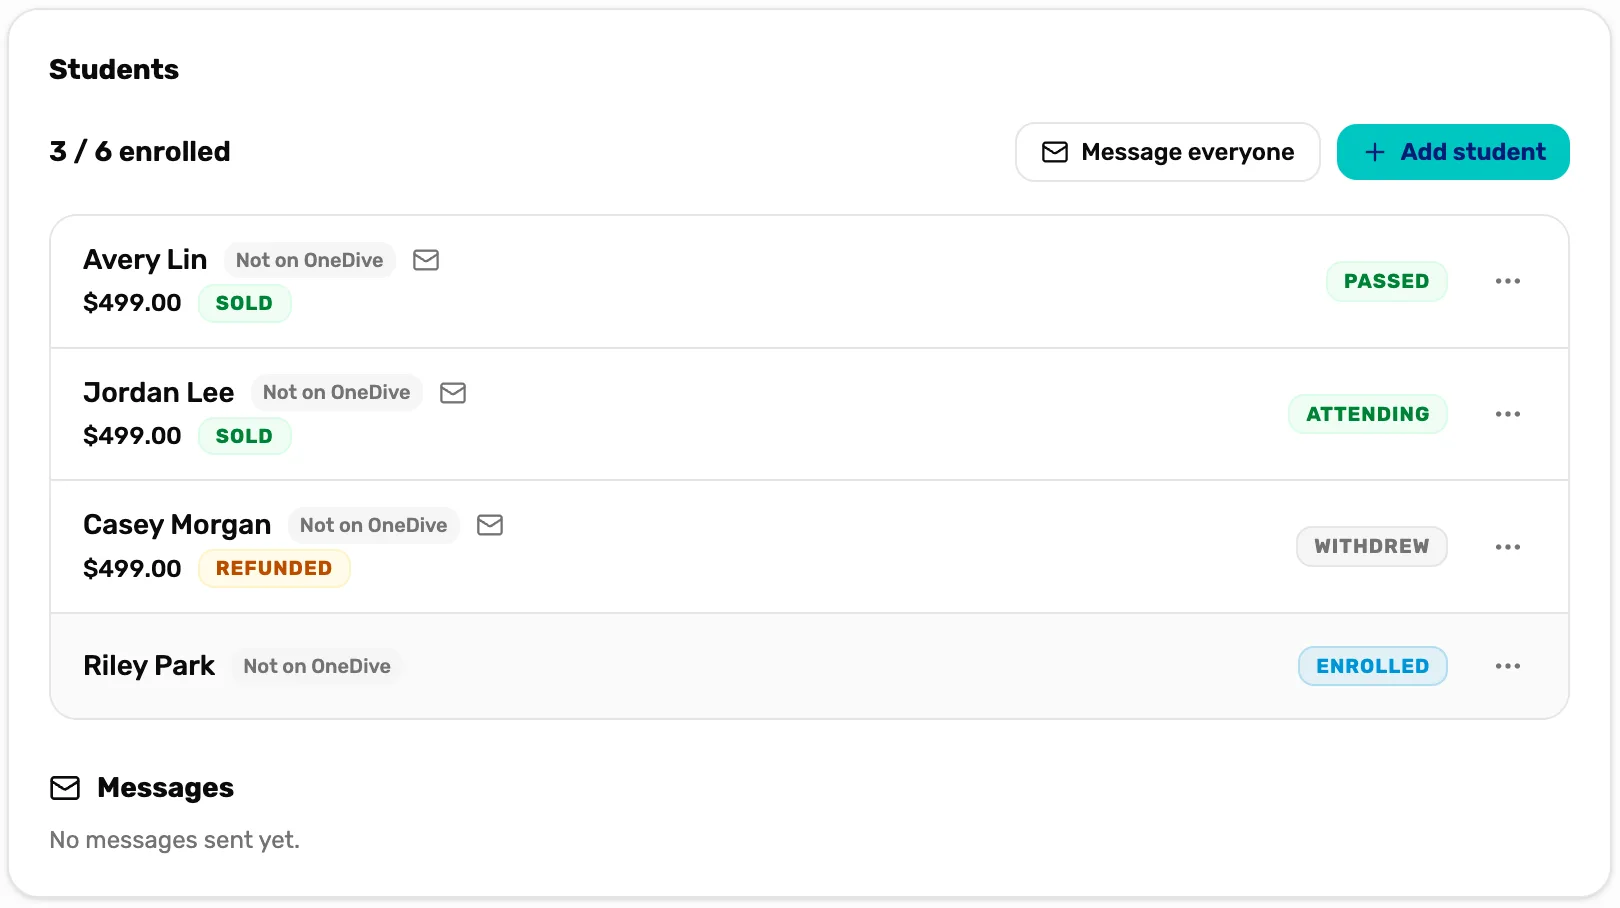Click the Message everyone button
1620x908 pixels.
point(1168,152)
